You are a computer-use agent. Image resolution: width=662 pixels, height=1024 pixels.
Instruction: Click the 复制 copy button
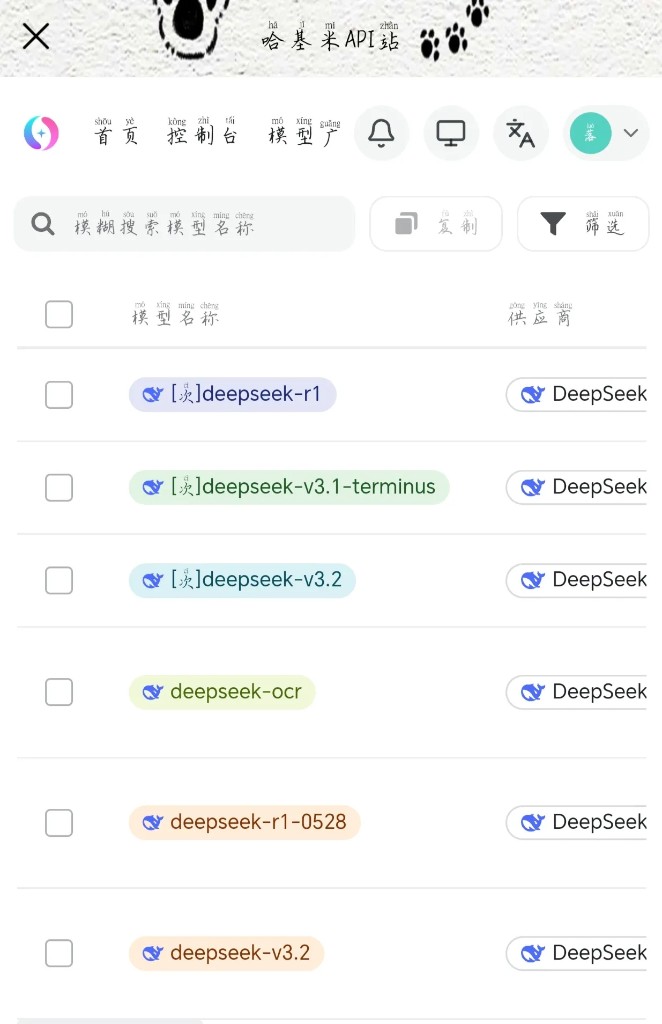[436, 223]
